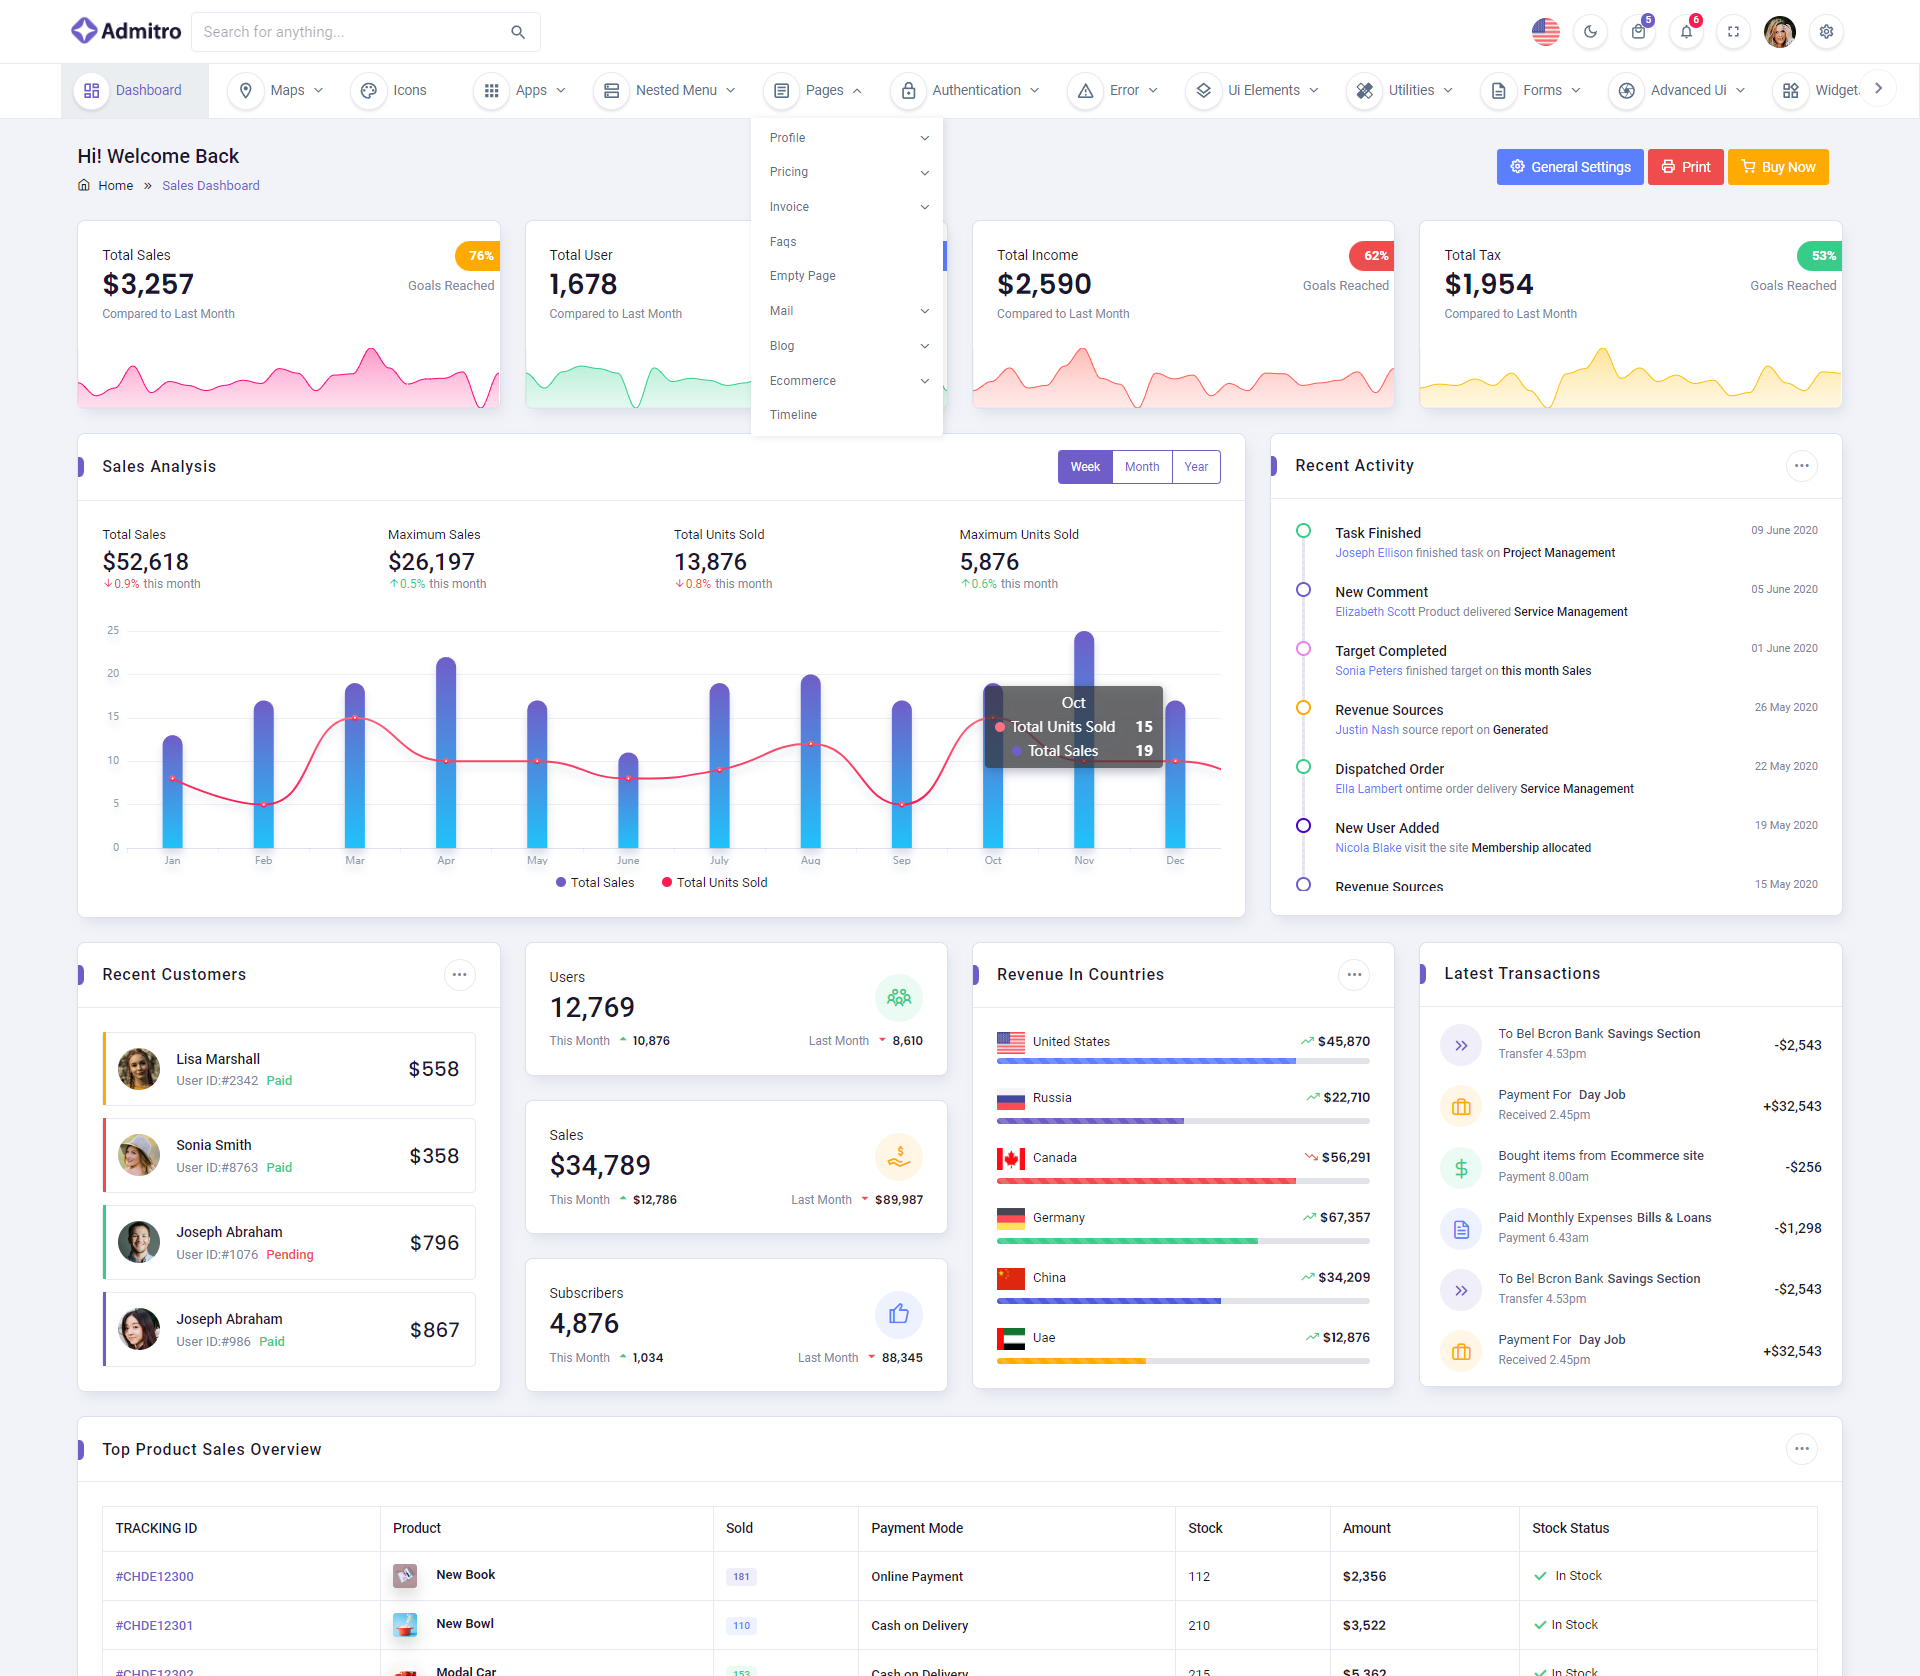Click the Buy Now button
This screenshot has height=1676, width=1920.
click(x=1777, y=167)
